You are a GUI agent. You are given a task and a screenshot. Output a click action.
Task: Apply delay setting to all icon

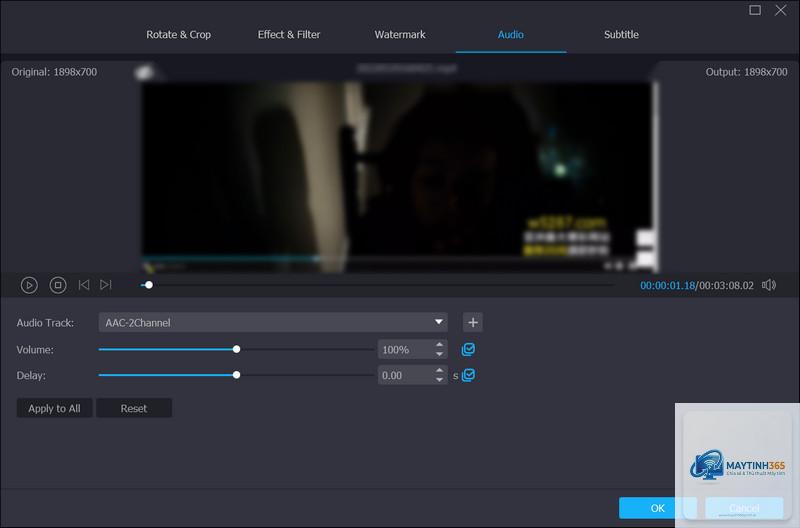[468, 375]
